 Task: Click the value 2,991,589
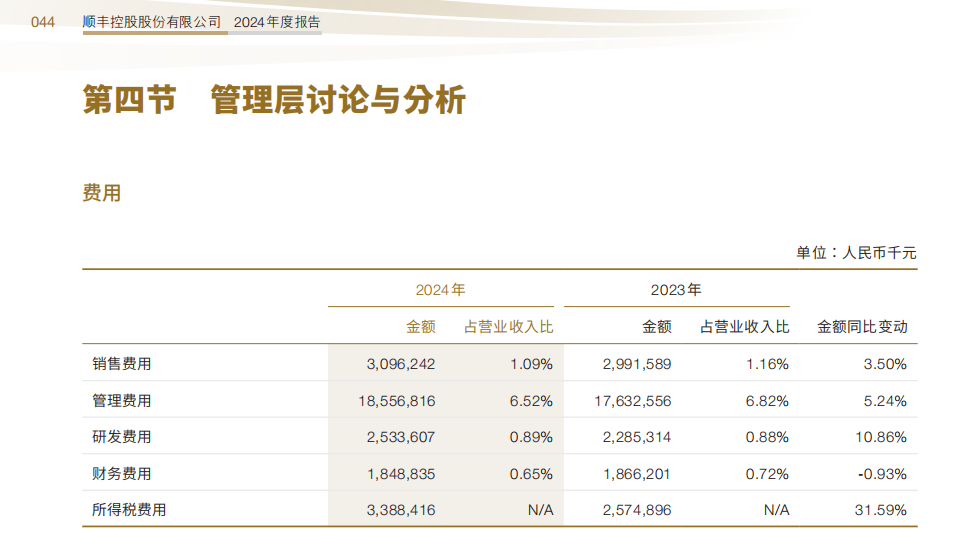(637, 364)
